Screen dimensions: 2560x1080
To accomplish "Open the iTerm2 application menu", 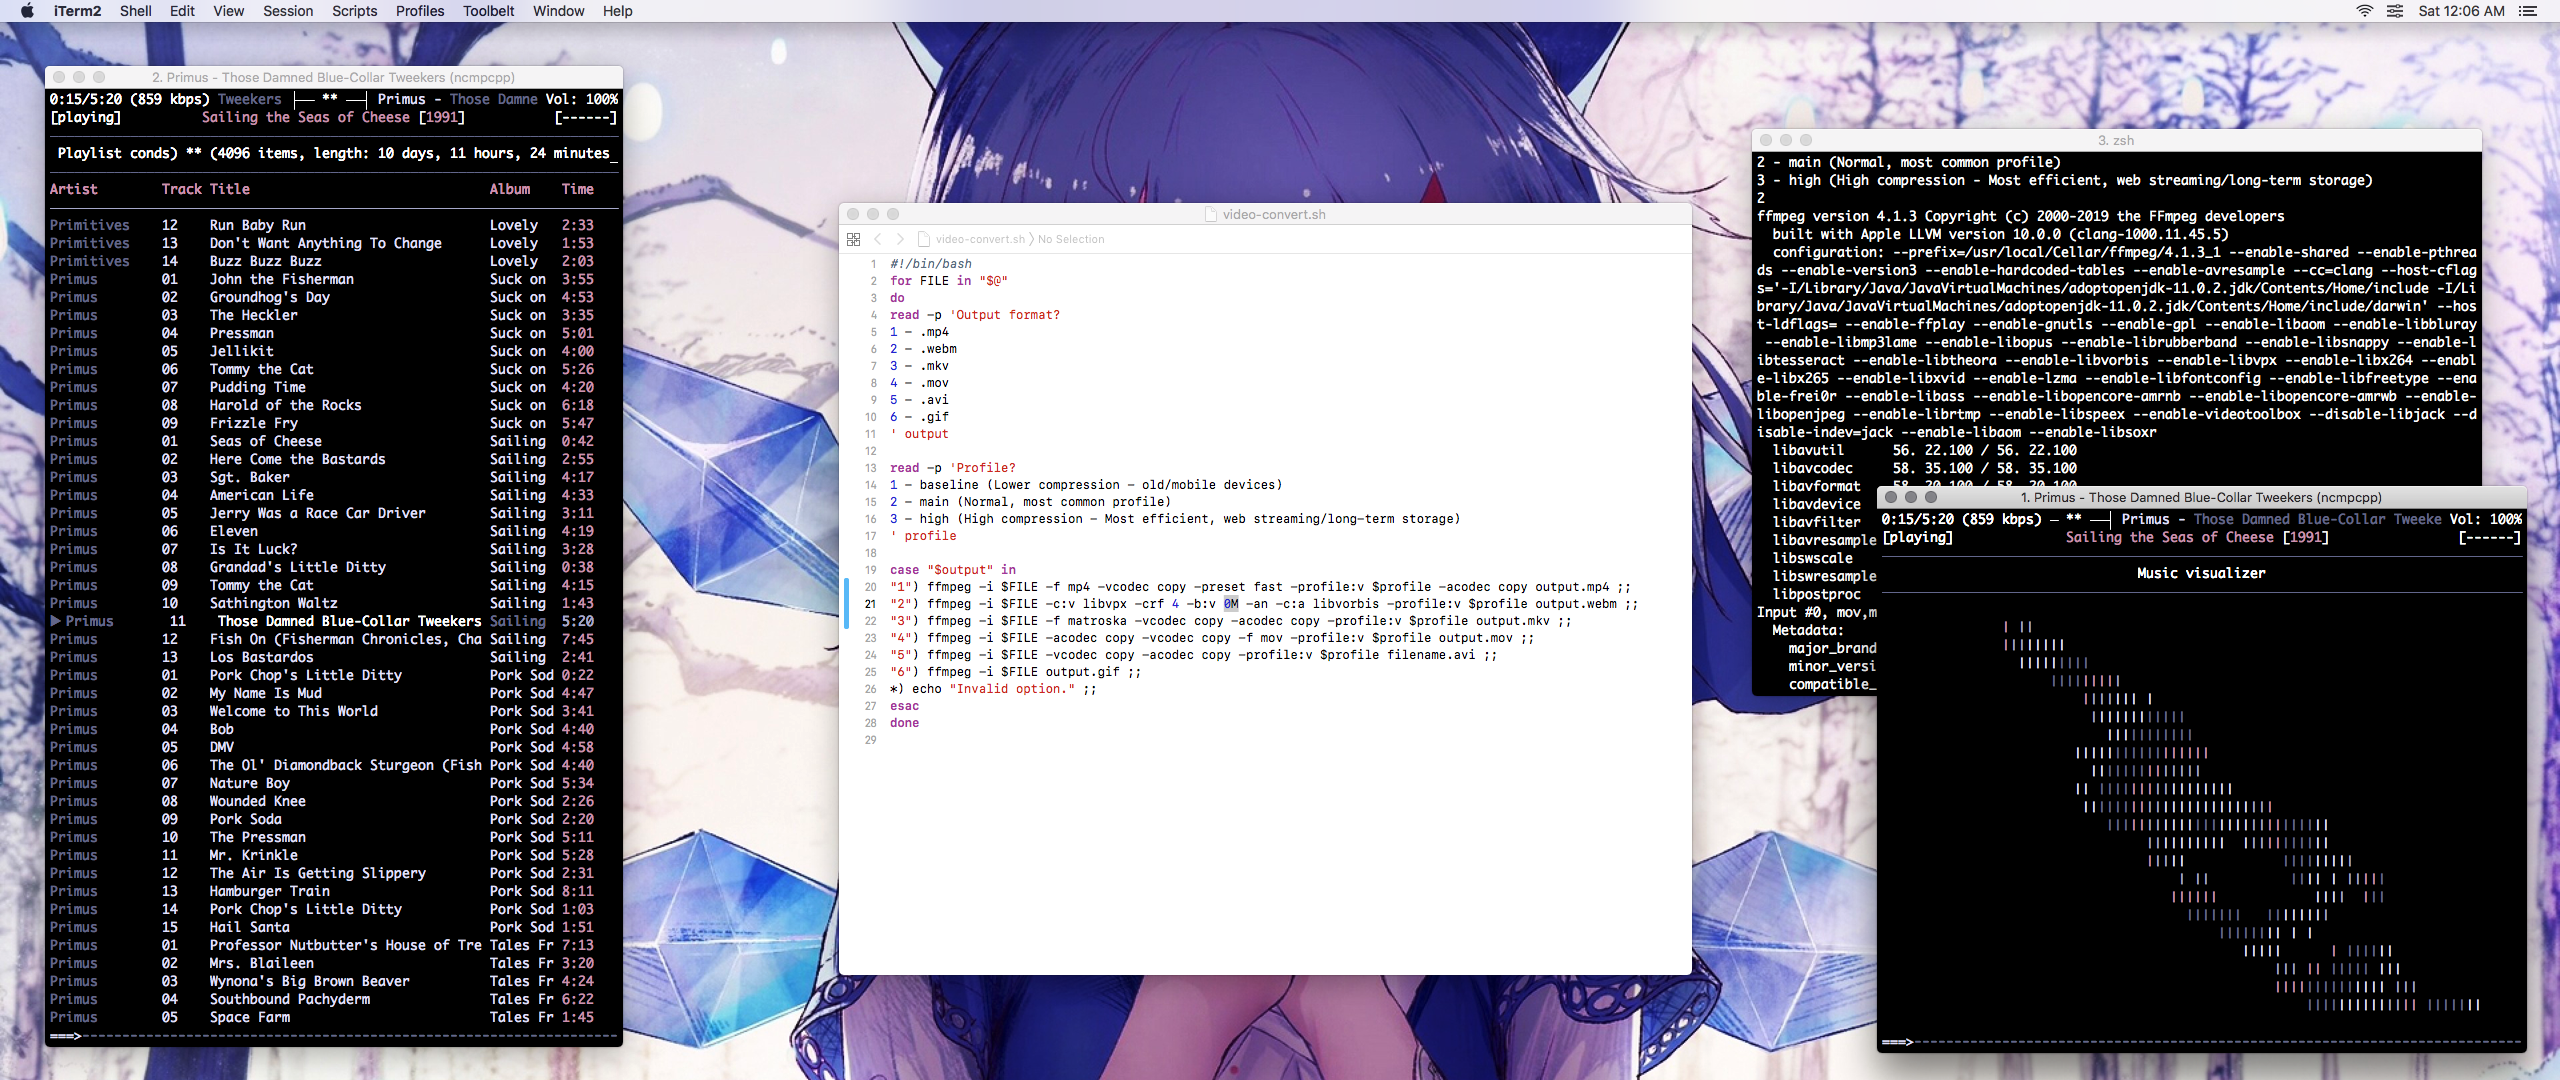I will click(77, 11).
